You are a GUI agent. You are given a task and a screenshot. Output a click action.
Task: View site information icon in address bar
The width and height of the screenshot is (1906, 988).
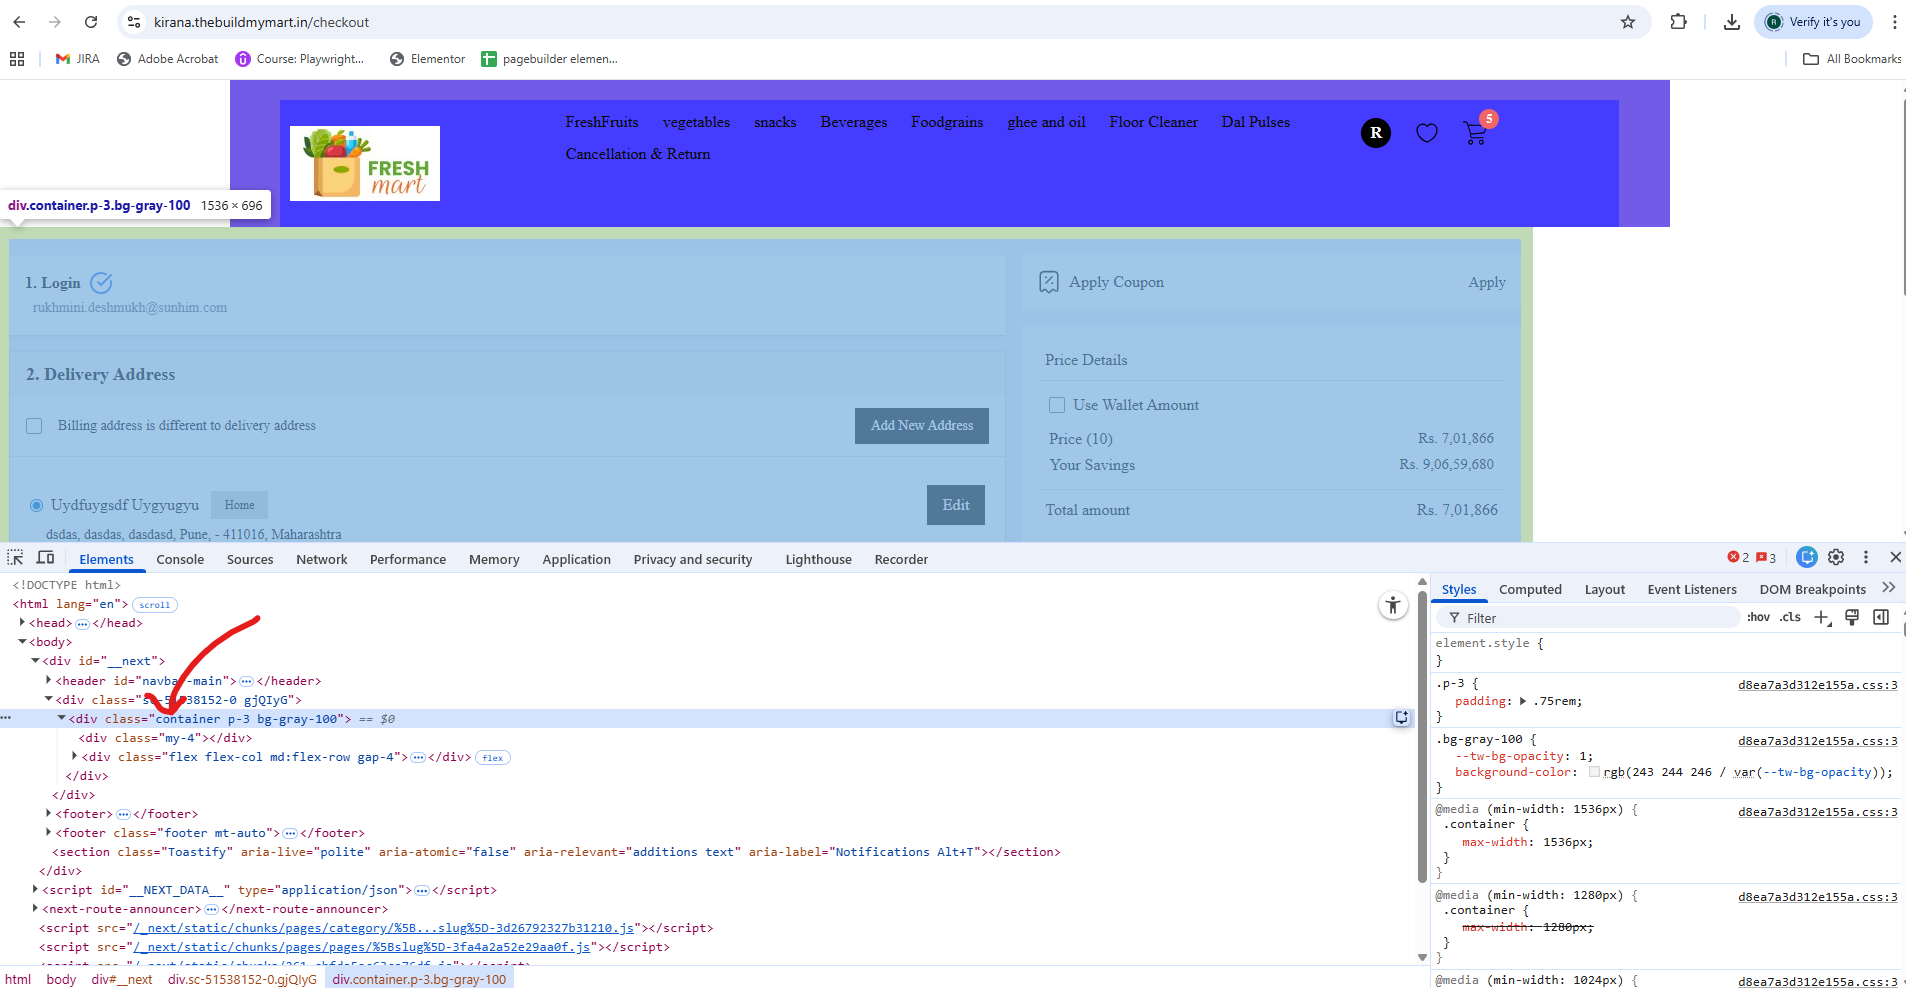[x=134, y=22]
